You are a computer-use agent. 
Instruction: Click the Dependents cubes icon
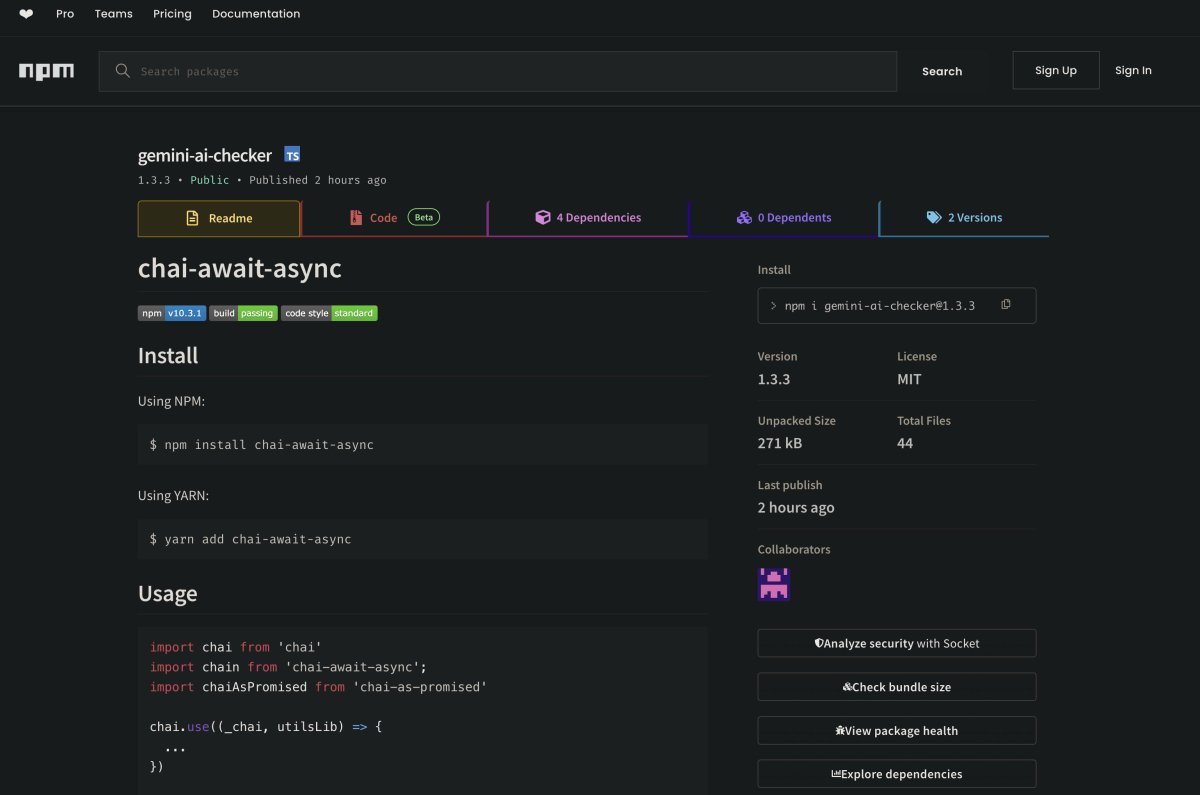744,217
